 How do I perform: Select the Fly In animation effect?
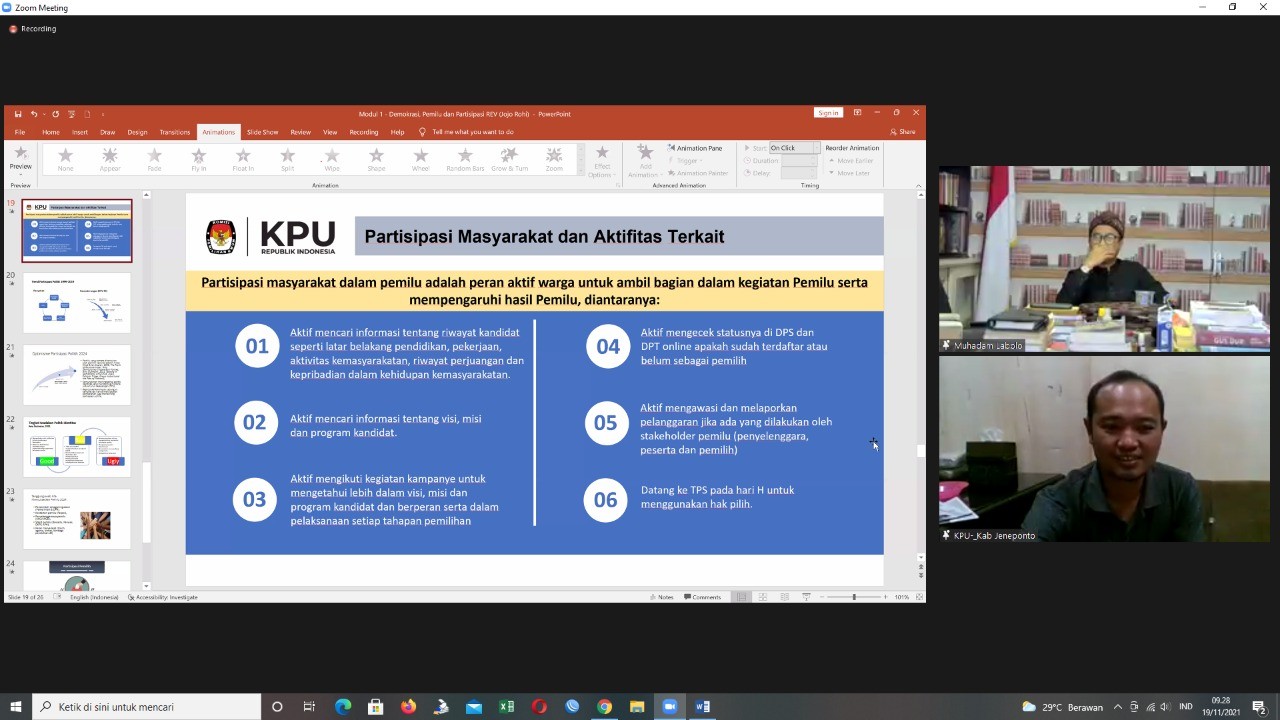(198, 158)
